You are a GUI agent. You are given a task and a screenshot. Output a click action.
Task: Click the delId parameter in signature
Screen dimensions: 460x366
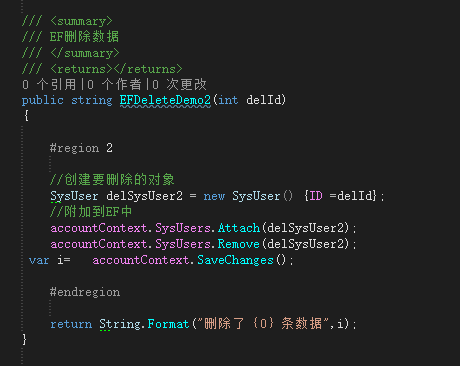pos(264,100)
